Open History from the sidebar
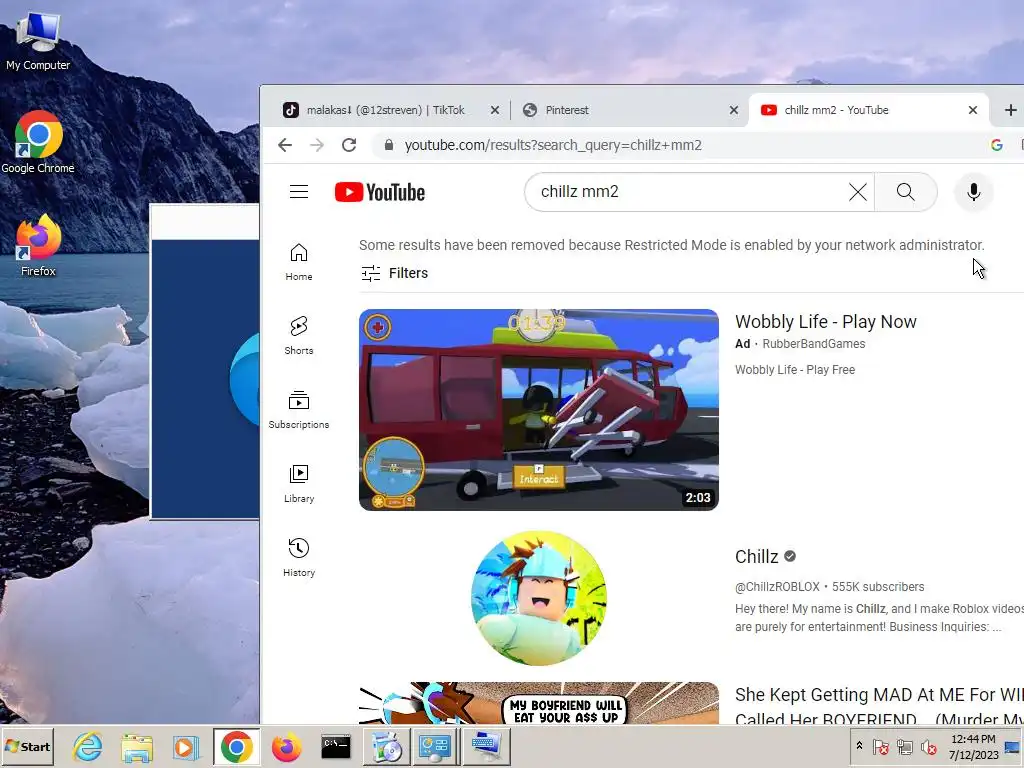 pyautogui.click(x=298, y=557)
